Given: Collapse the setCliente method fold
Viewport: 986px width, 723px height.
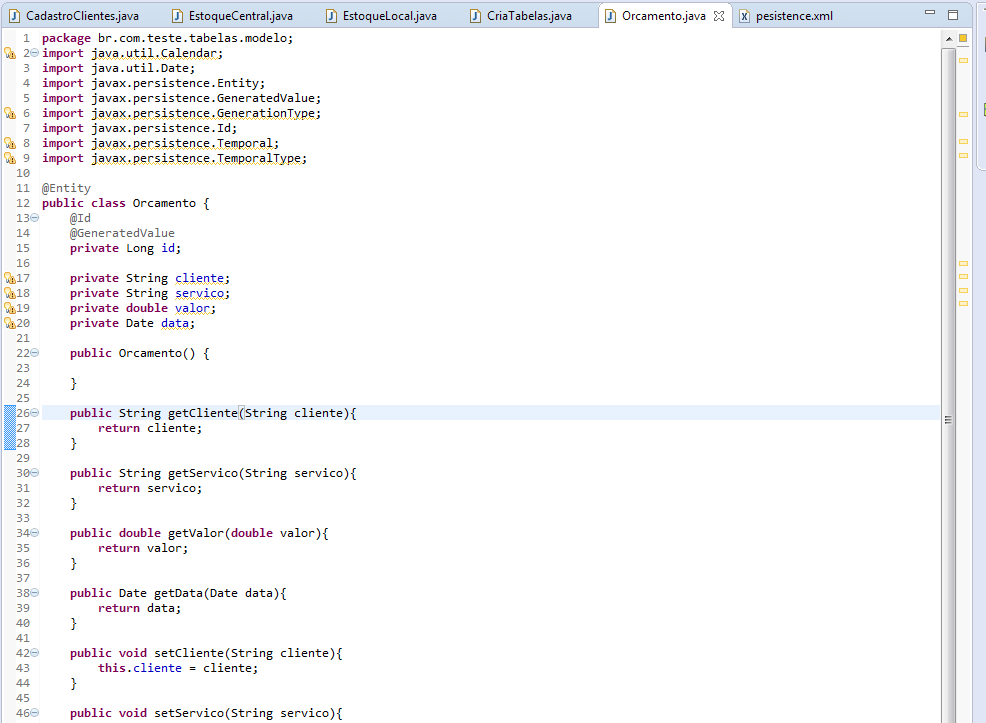Looking at the screenshot, I should 35,653.
